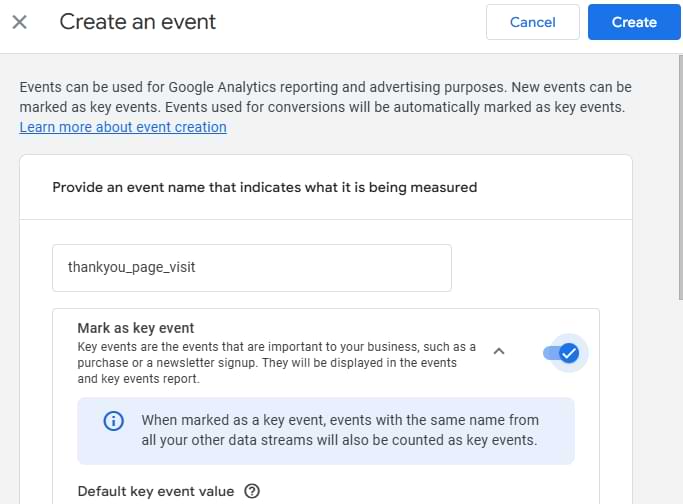Screen dimensions: 683x504
Task: Click the event name card header area
Action: pyautogui.click(x=326, y=187)
